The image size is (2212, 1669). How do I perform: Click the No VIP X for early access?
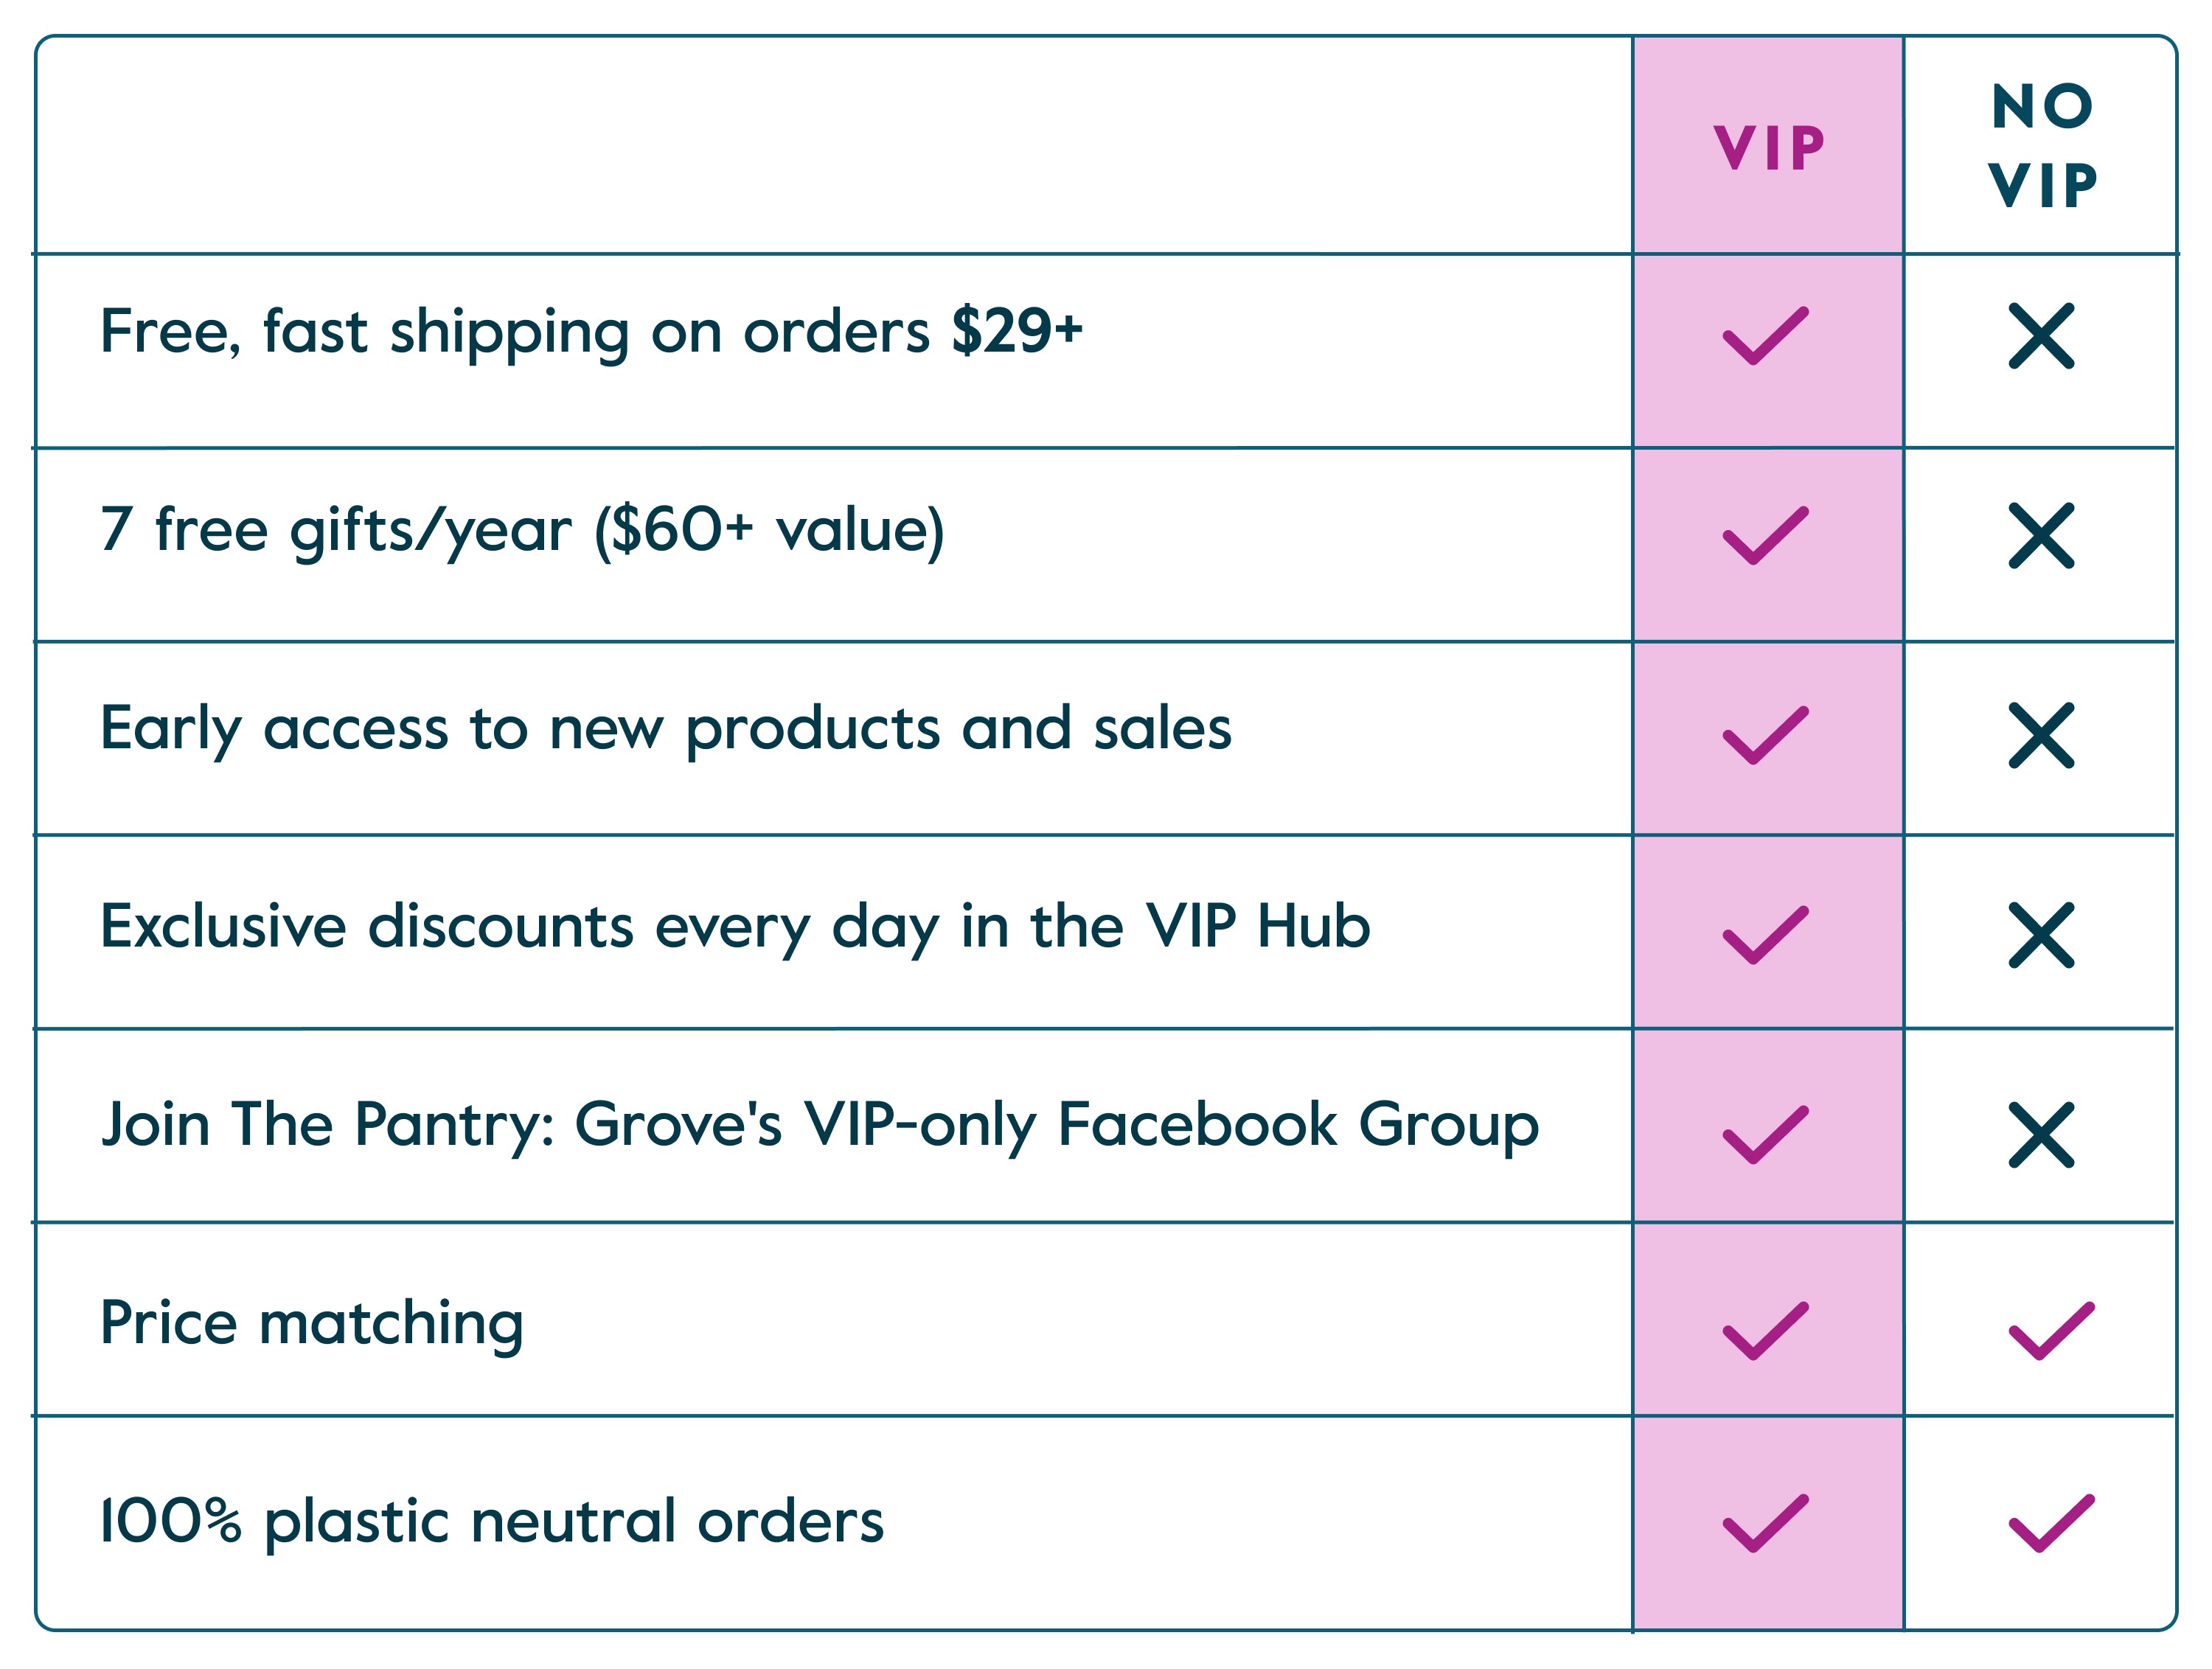coord(2041,736)
